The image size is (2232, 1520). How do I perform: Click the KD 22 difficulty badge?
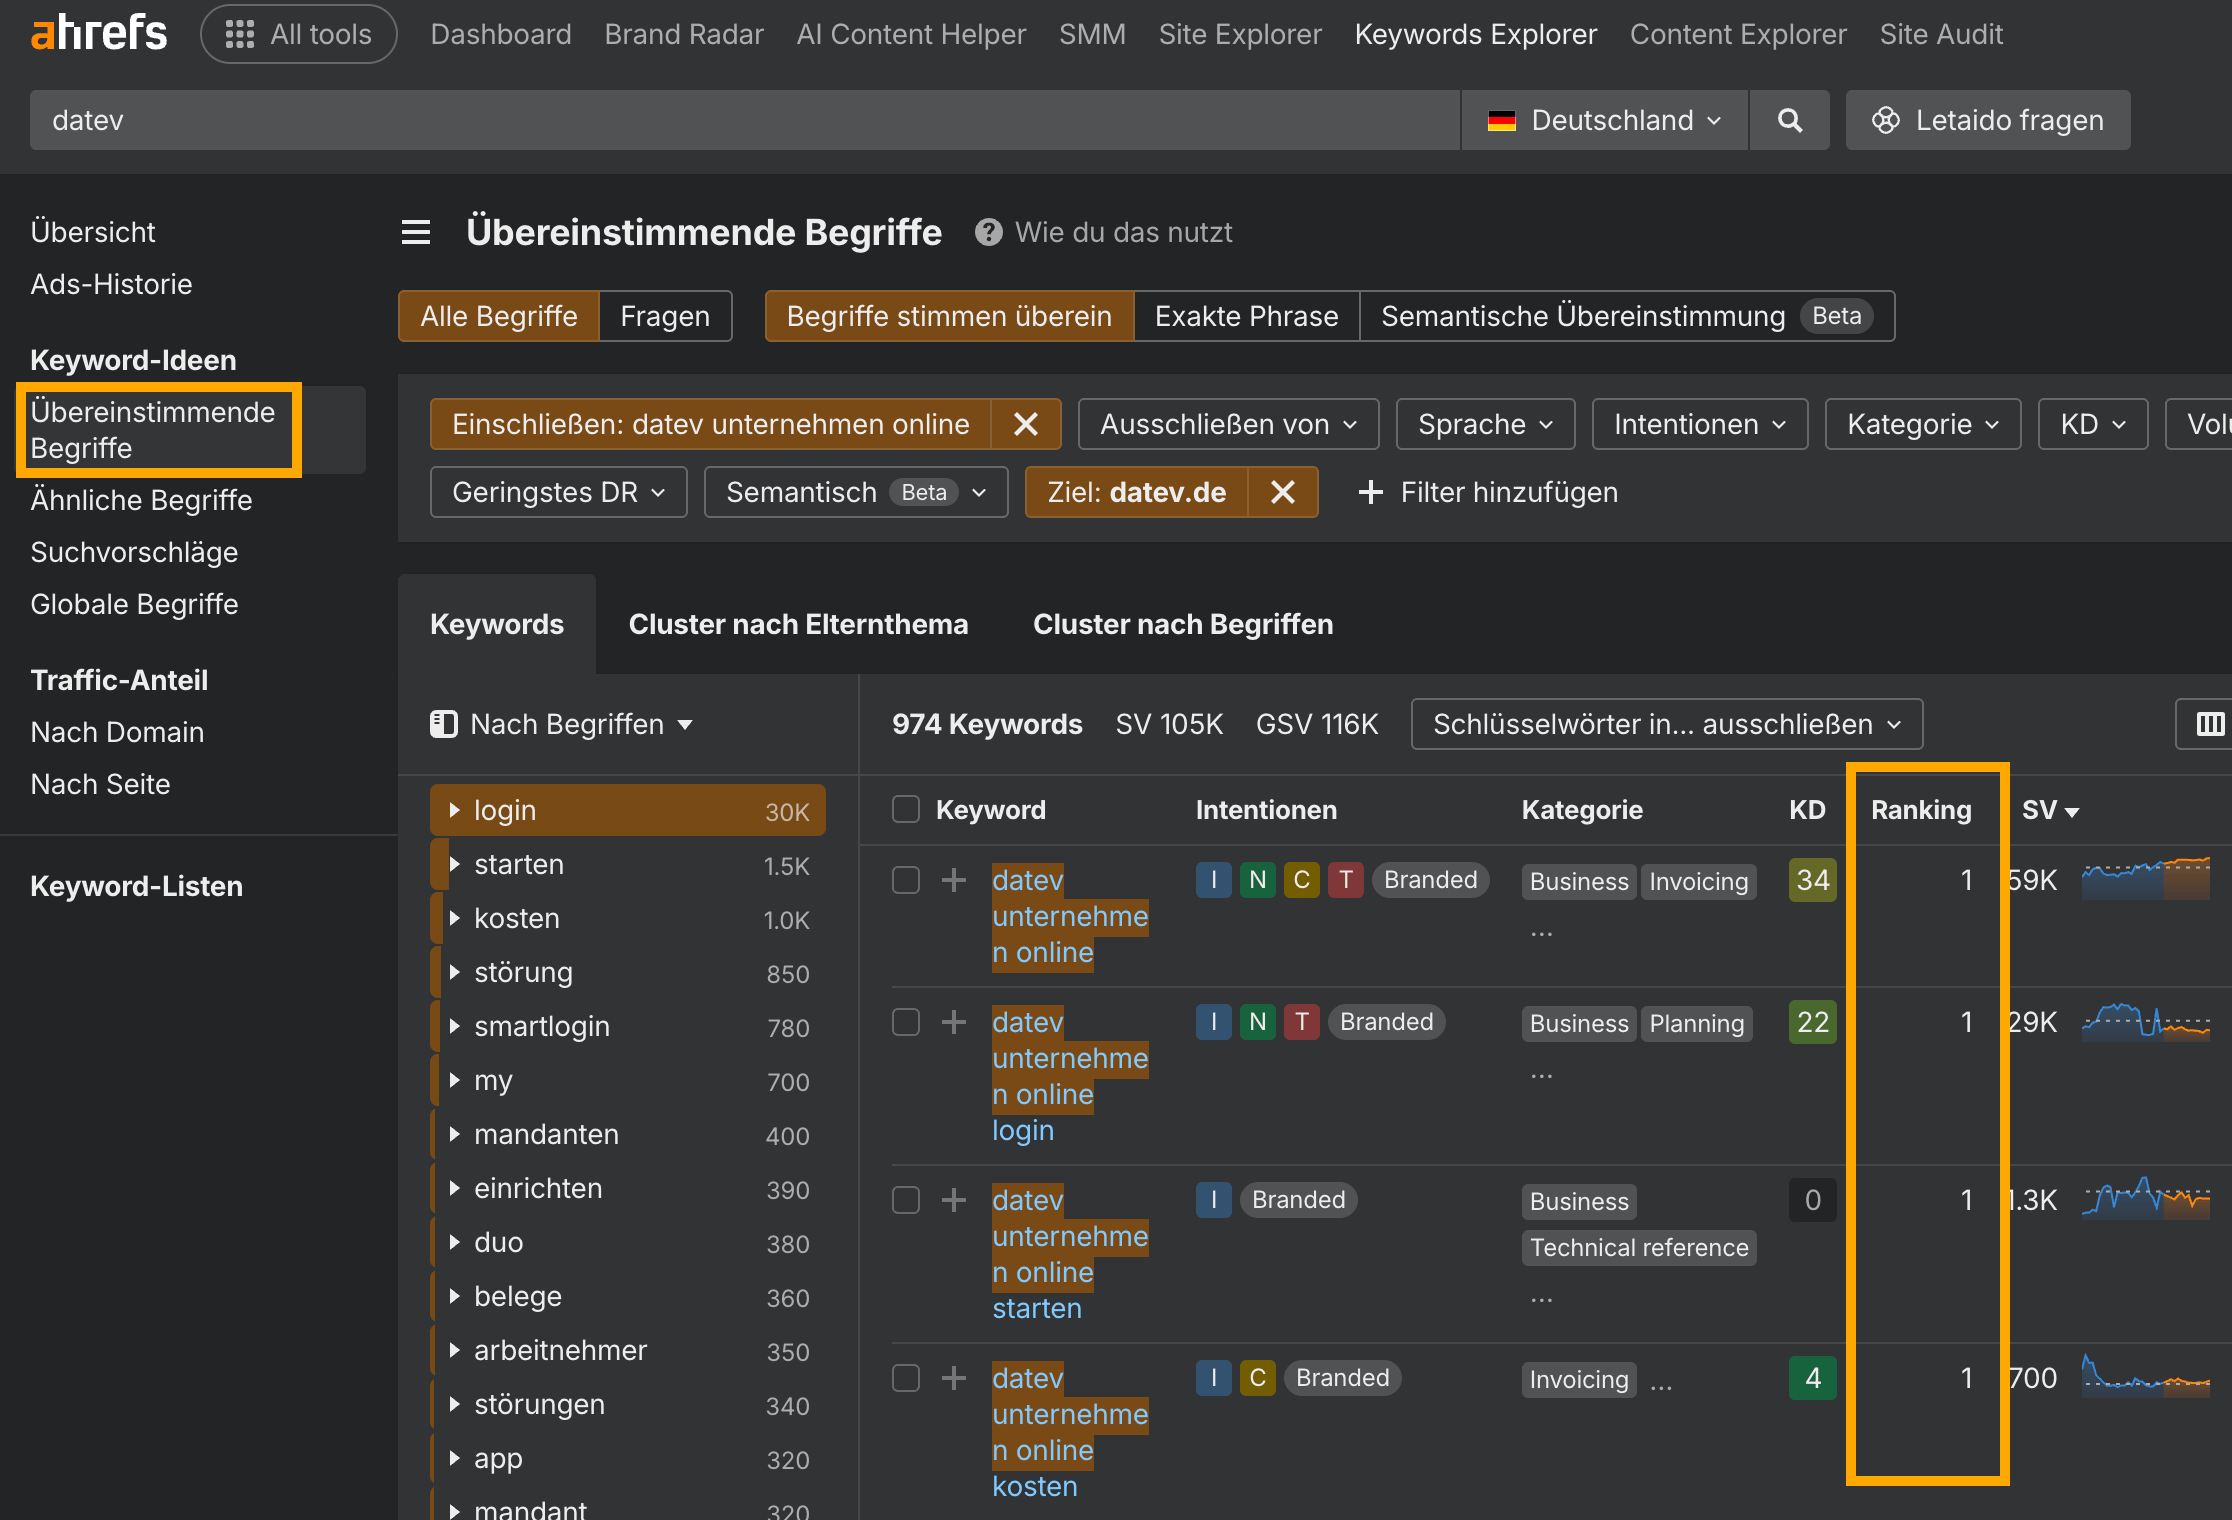[1812, 1022]
